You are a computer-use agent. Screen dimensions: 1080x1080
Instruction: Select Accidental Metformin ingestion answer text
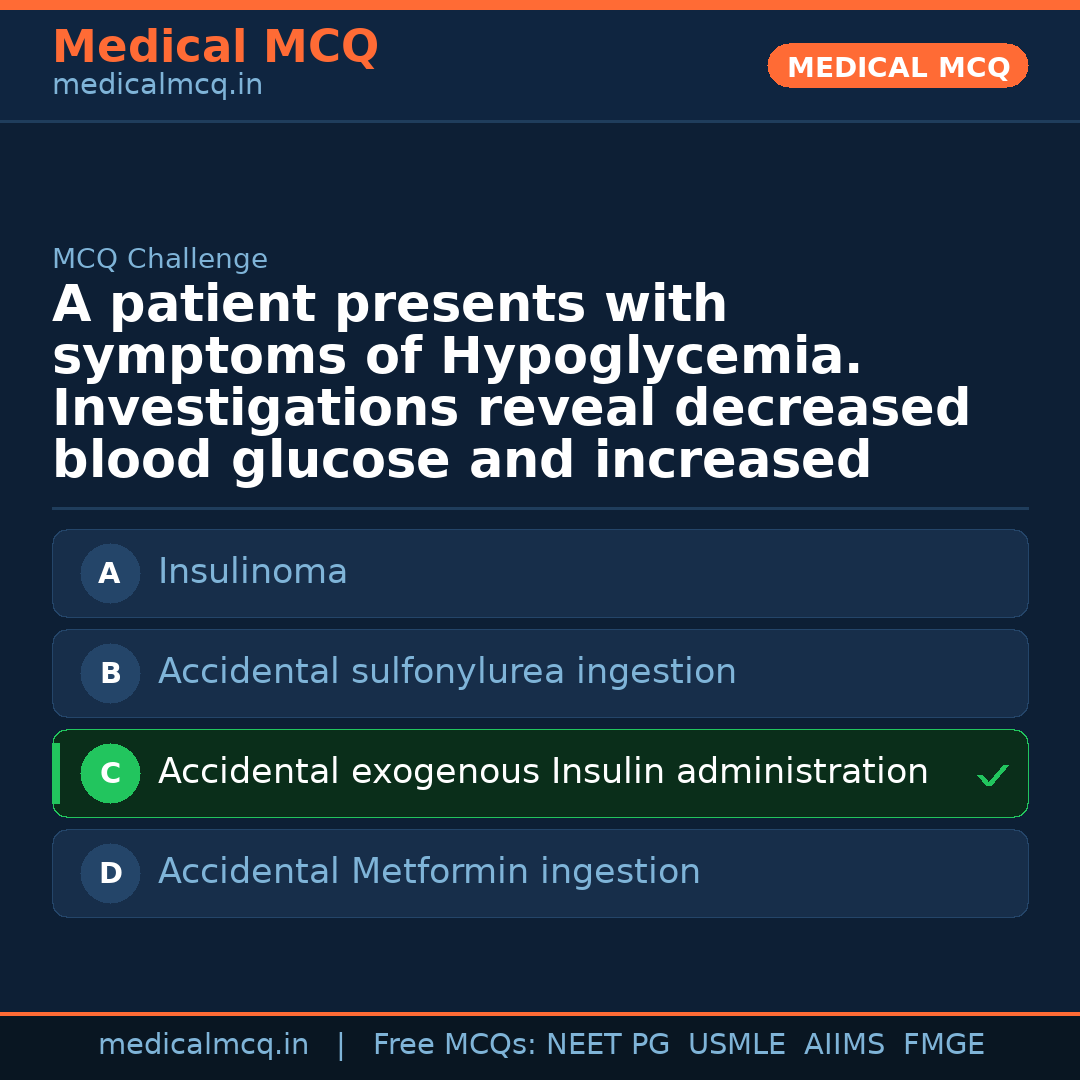429,872
